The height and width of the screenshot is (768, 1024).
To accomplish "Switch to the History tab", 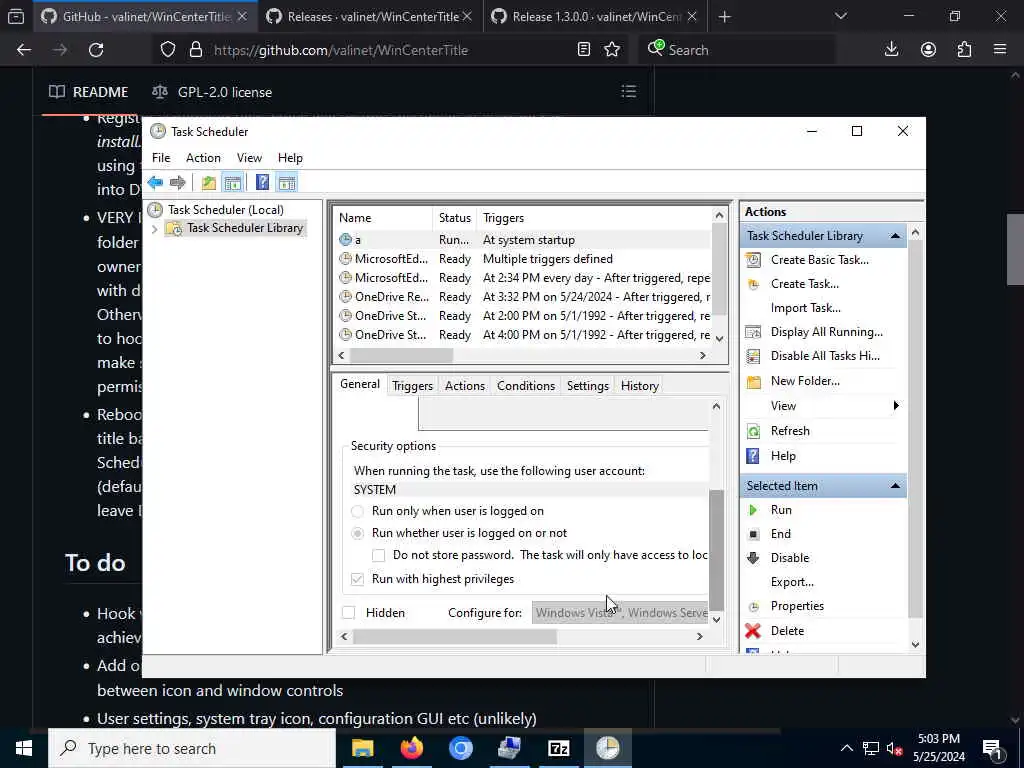I will pyautogui.click(x=639, y=386).
